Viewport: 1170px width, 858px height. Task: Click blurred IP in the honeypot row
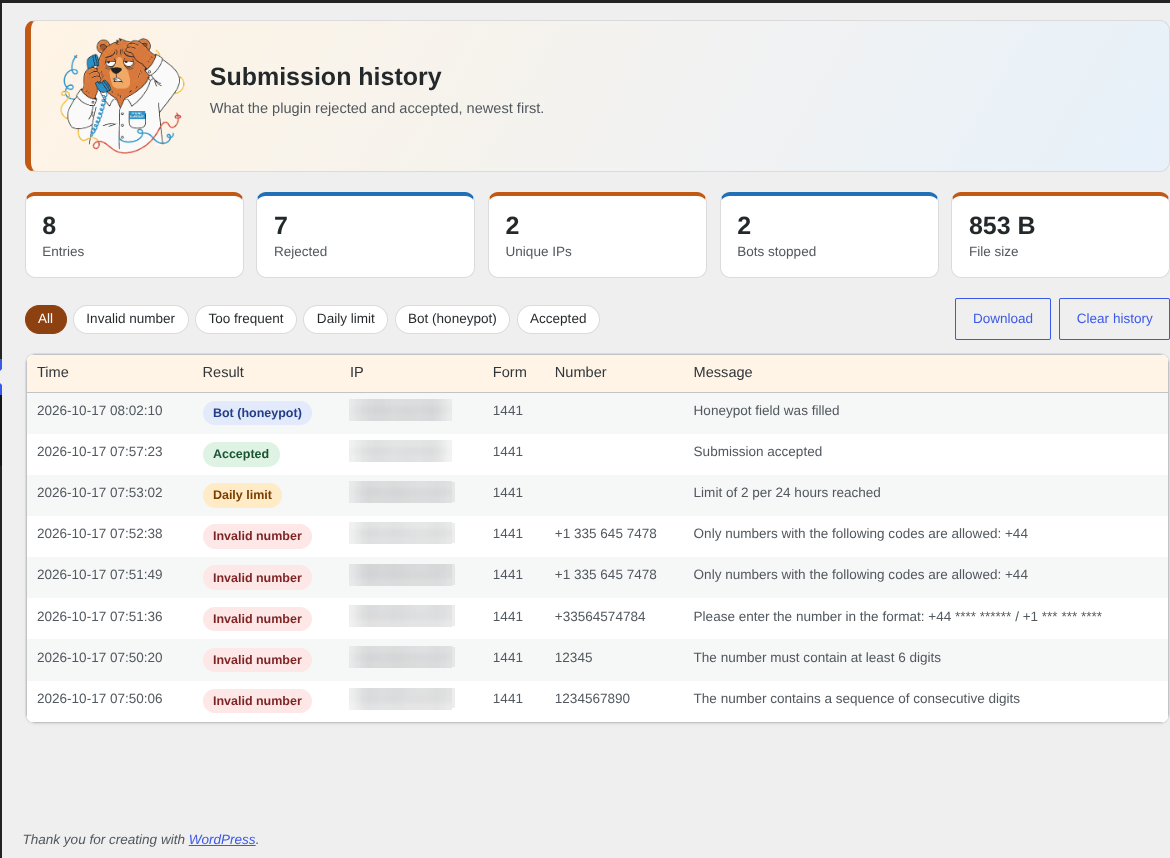click(401, 410)
